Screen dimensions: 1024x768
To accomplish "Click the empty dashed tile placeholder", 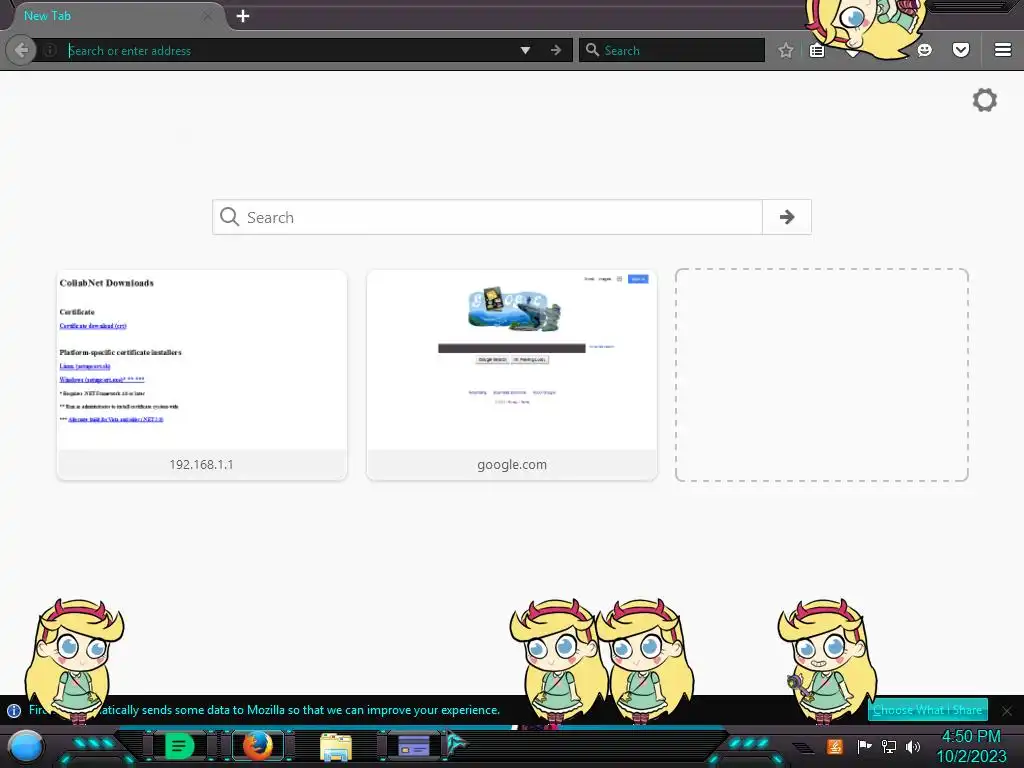I will pos(822,375).
